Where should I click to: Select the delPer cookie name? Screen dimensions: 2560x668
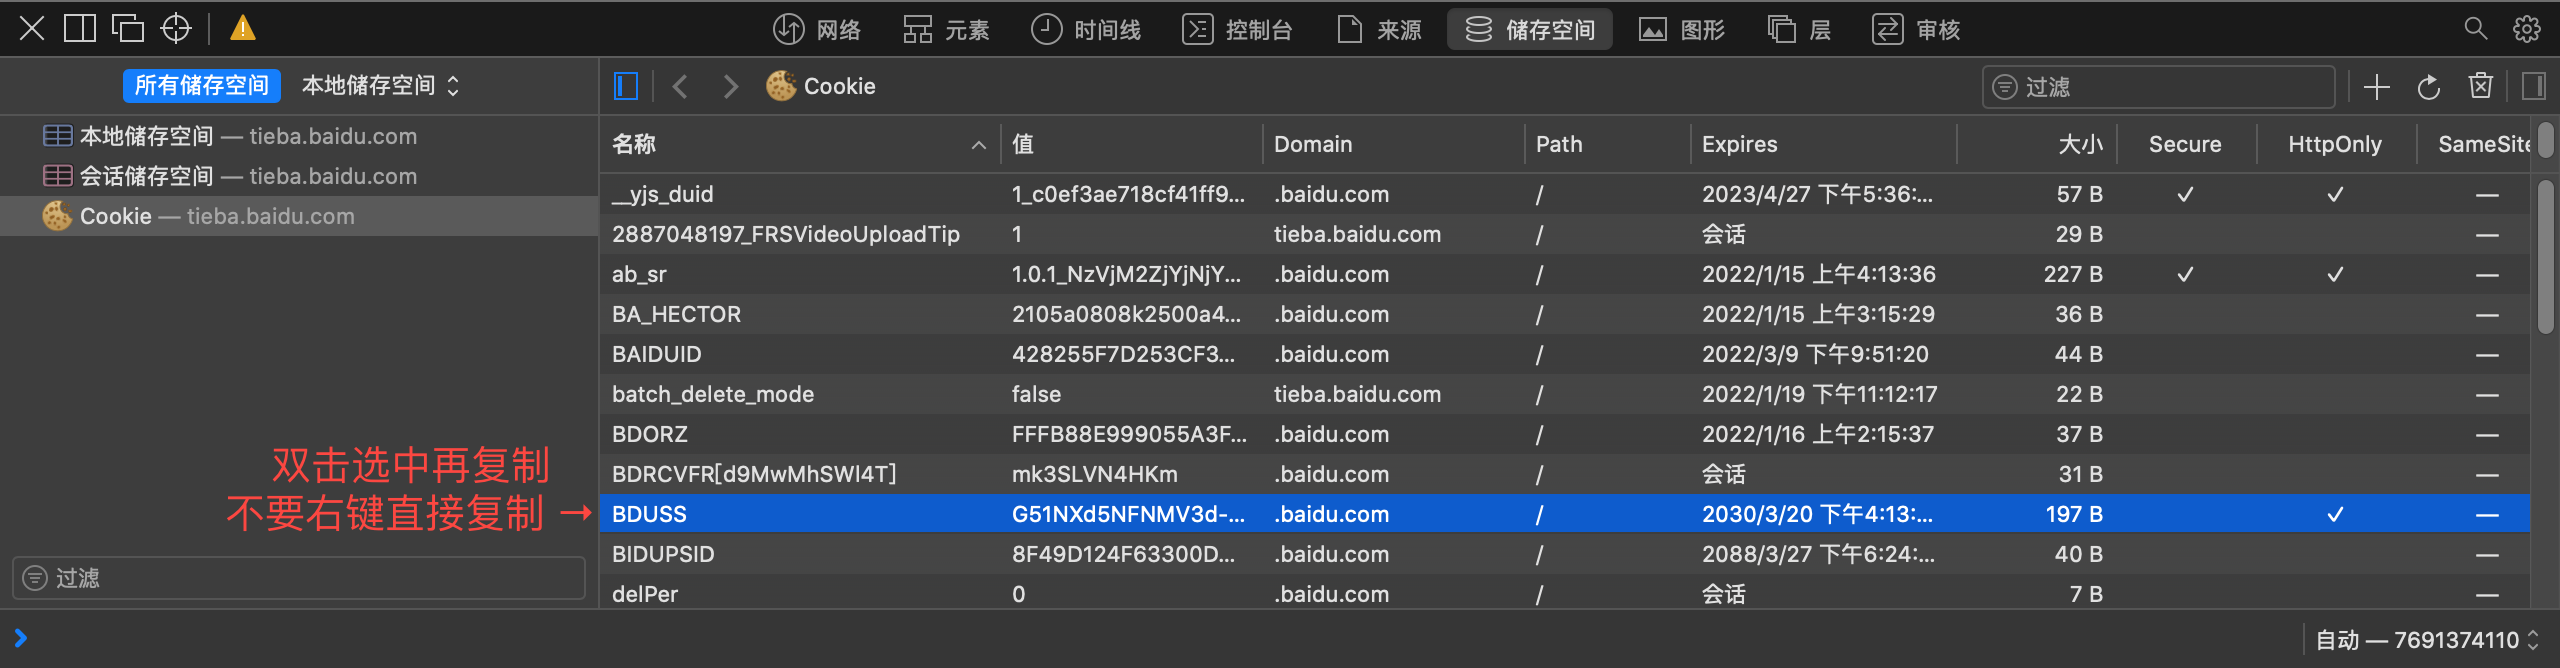(645, 594)
